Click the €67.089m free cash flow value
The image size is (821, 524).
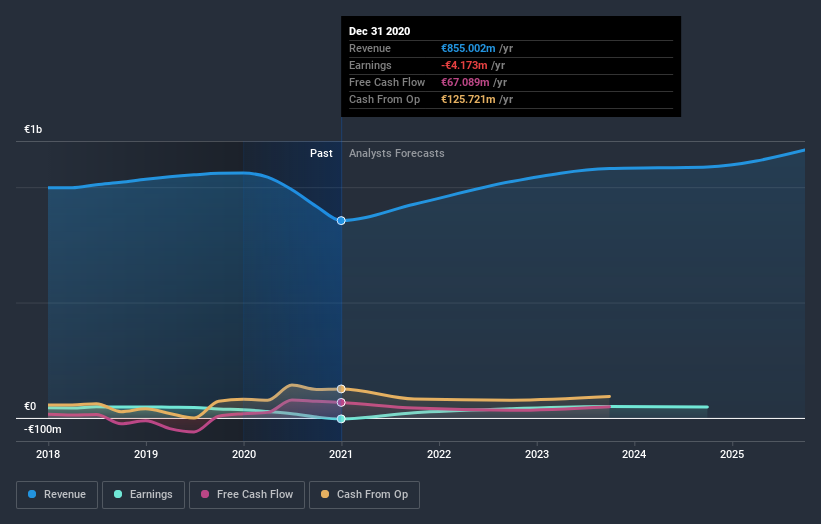[x=465, y=82]
